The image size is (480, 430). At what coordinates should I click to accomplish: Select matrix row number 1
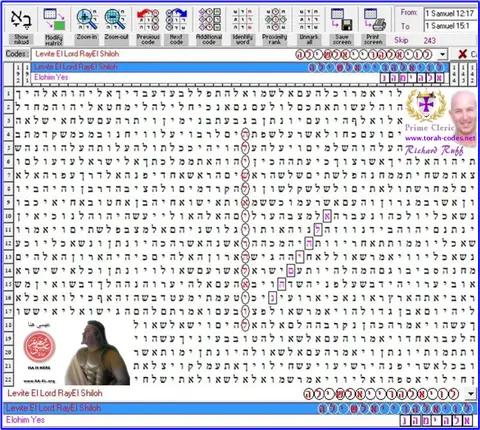tap(8, 94)
